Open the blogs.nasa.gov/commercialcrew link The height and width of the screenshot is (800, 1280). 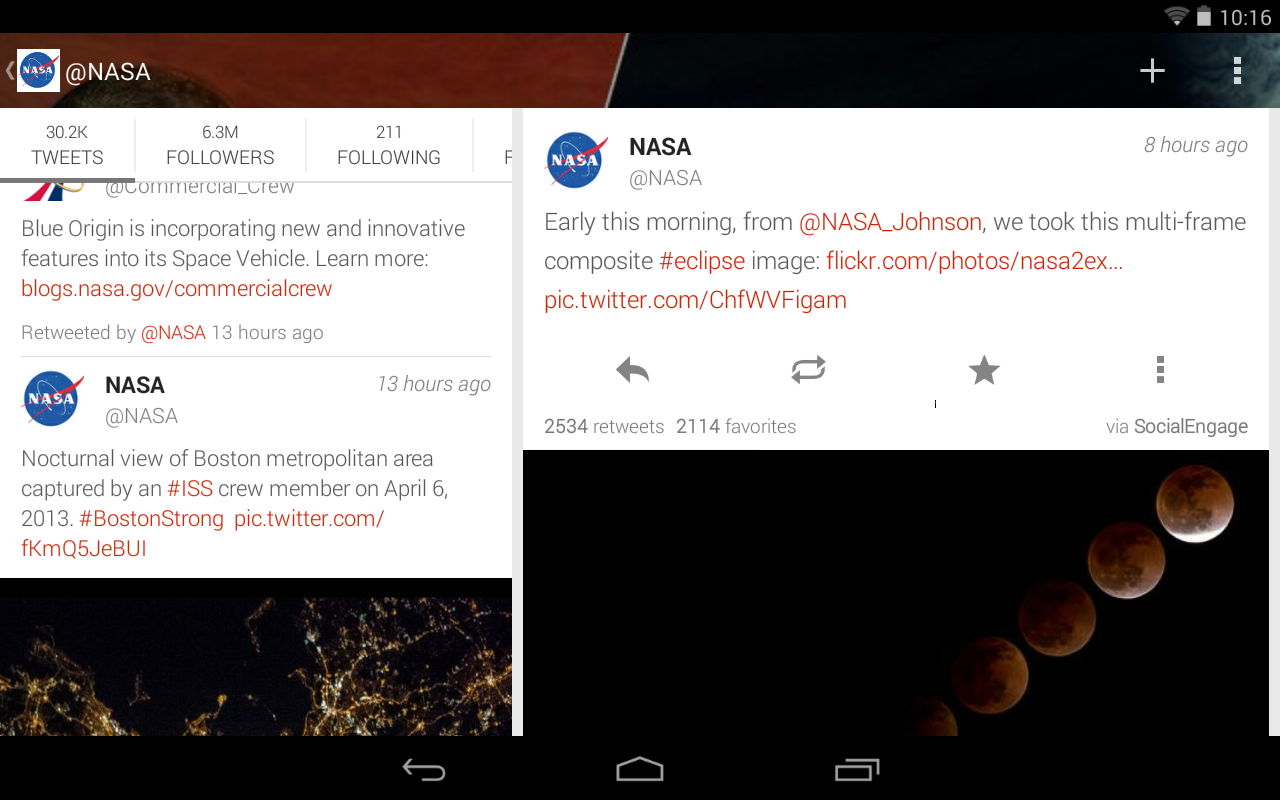pyautogui.click(x=177, y=289)
